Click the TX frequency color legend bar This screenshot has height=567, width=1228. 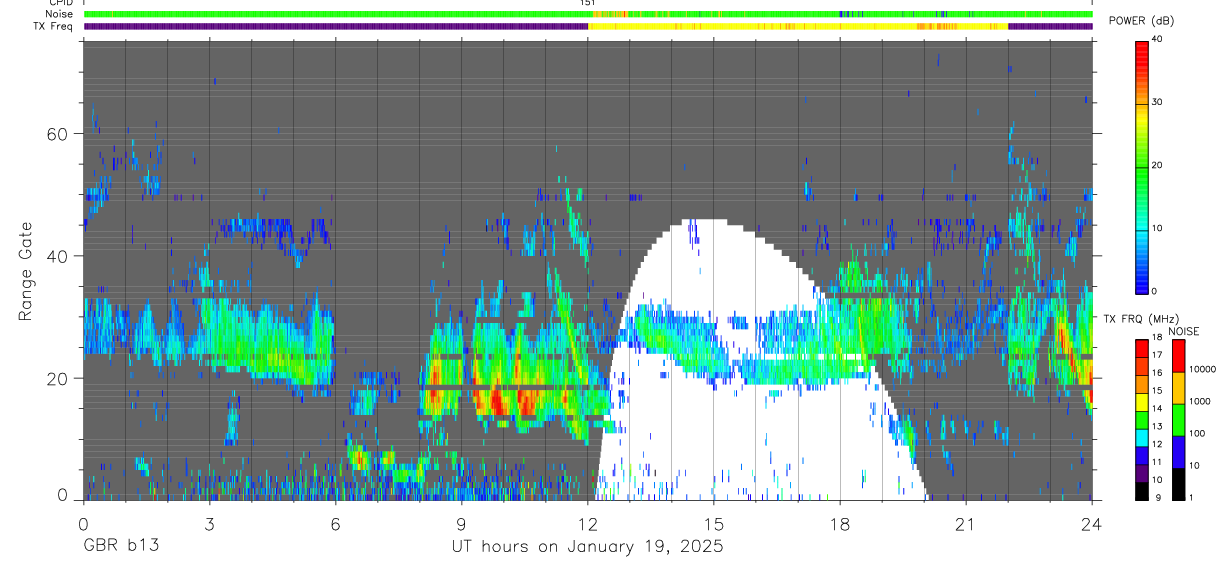(1142, 419)
